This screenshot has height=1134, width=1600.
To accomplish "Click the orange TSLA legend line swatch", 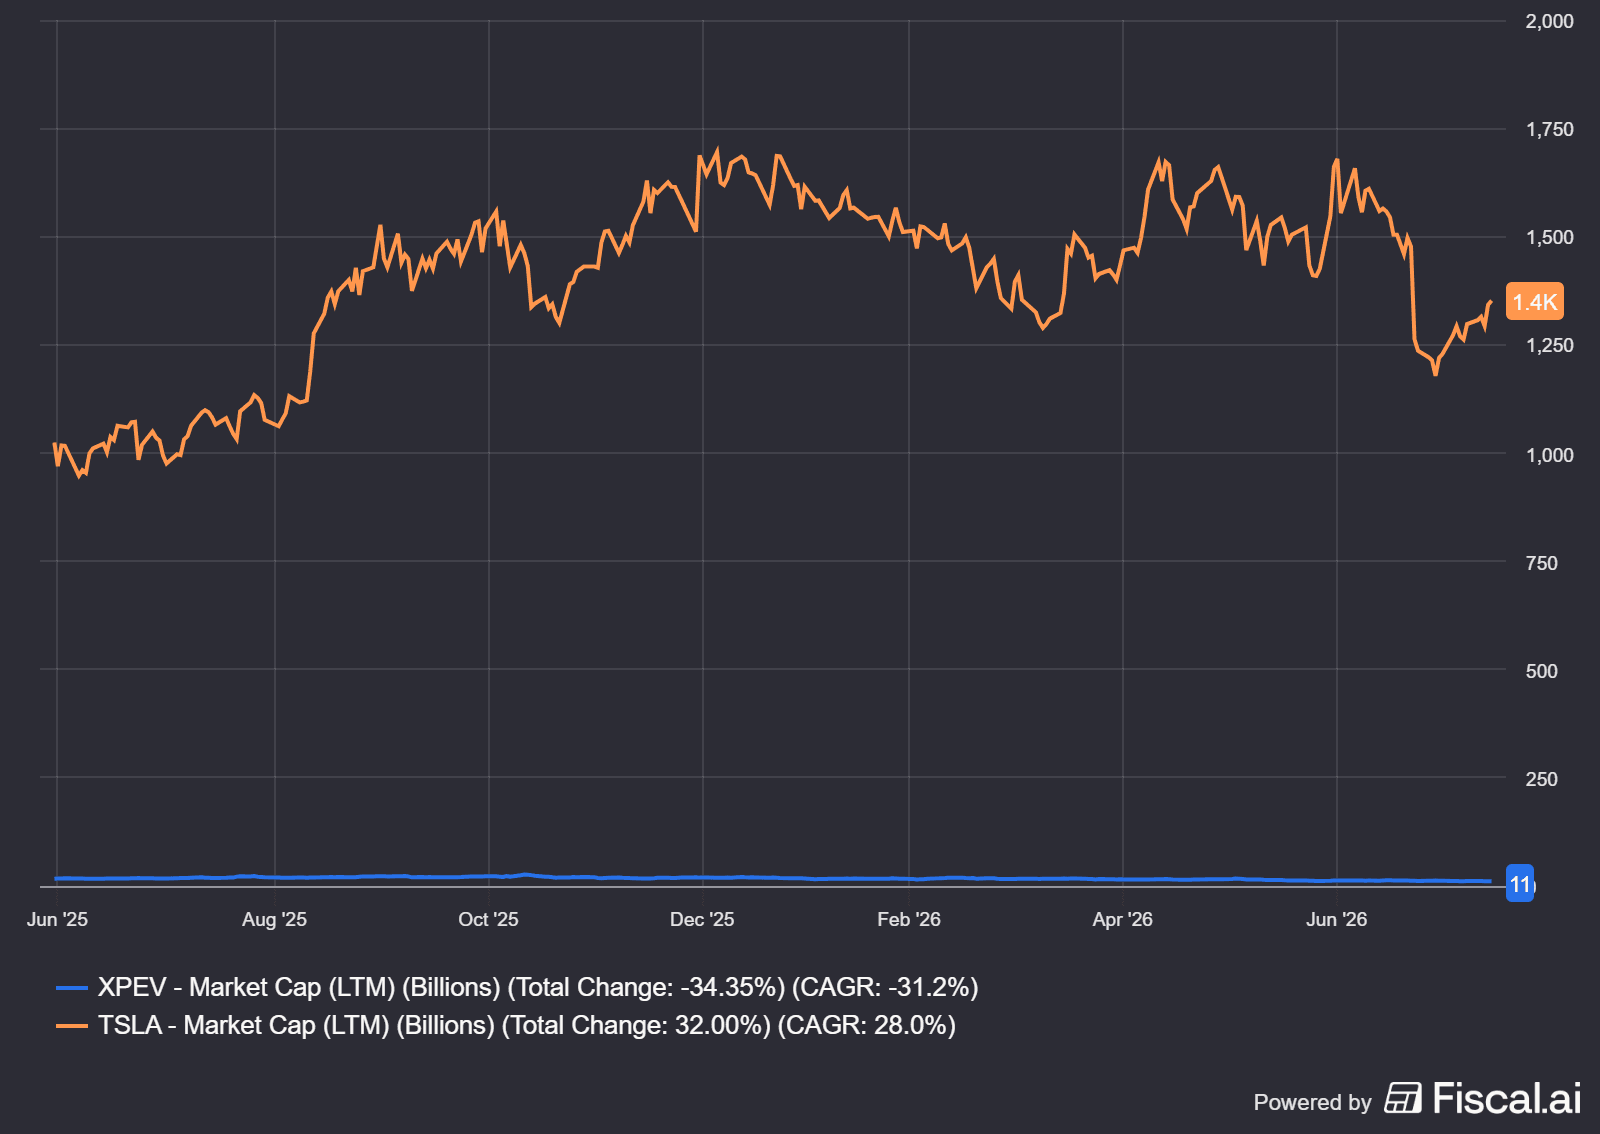I will pos(72,1026).
